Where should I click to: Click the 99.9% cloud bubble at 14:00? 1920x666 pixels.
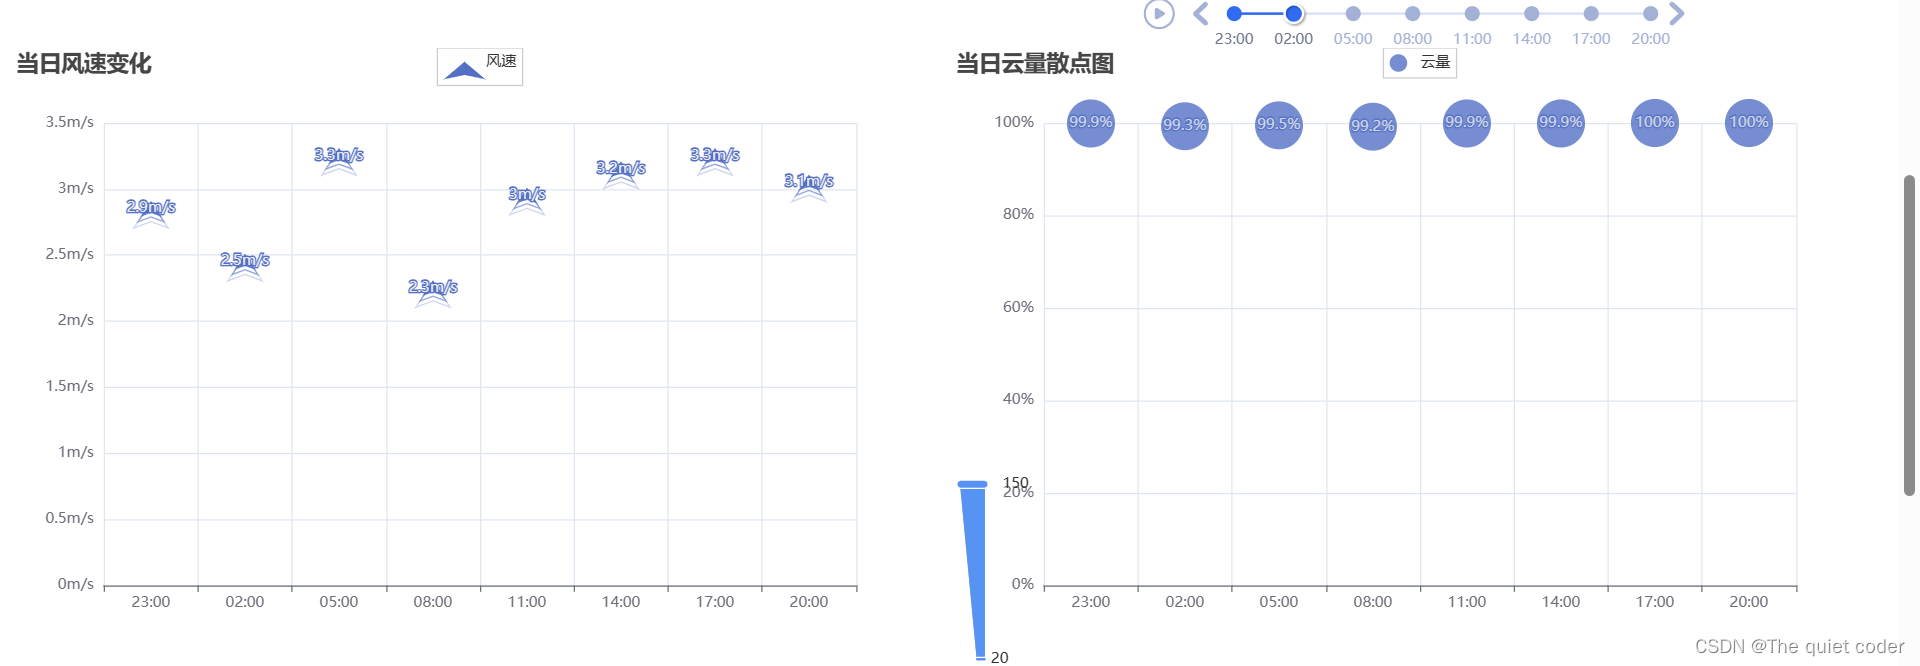[1561, 123]
